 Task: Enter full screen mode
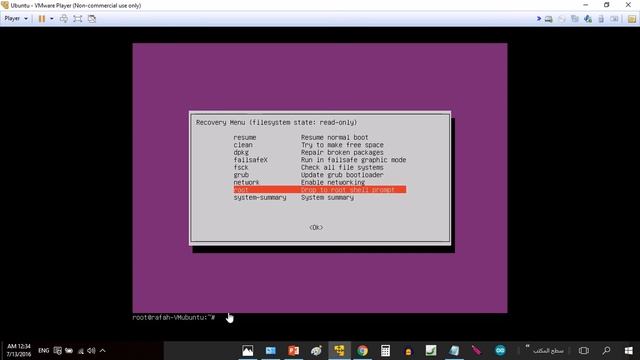78,18
